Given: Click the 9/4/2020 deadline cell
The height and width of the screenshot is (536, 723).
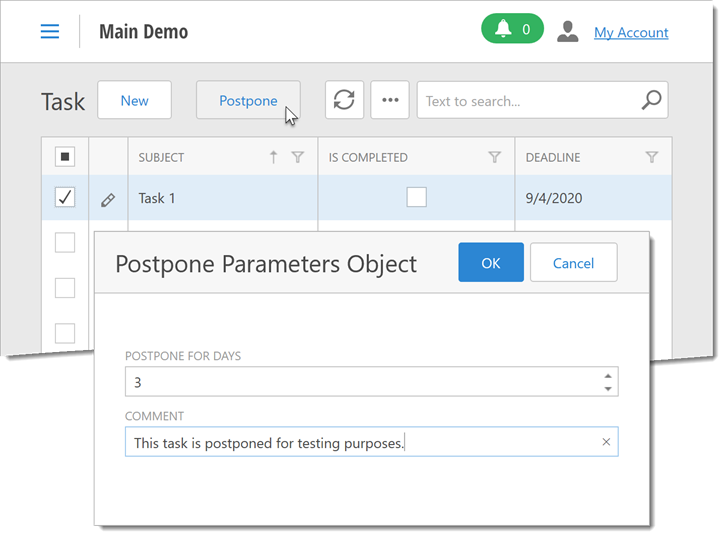Looking at the screenshot, I should (x=593, y=198).
